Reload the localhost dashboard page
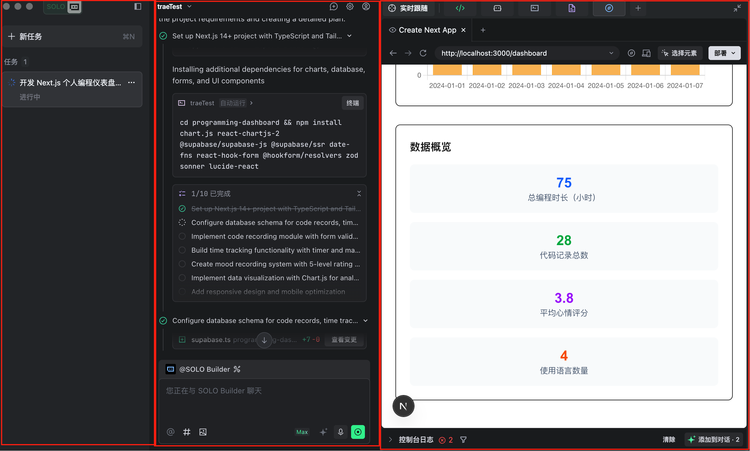The height and width of the screenshot is (451, 750). point(423,53)
